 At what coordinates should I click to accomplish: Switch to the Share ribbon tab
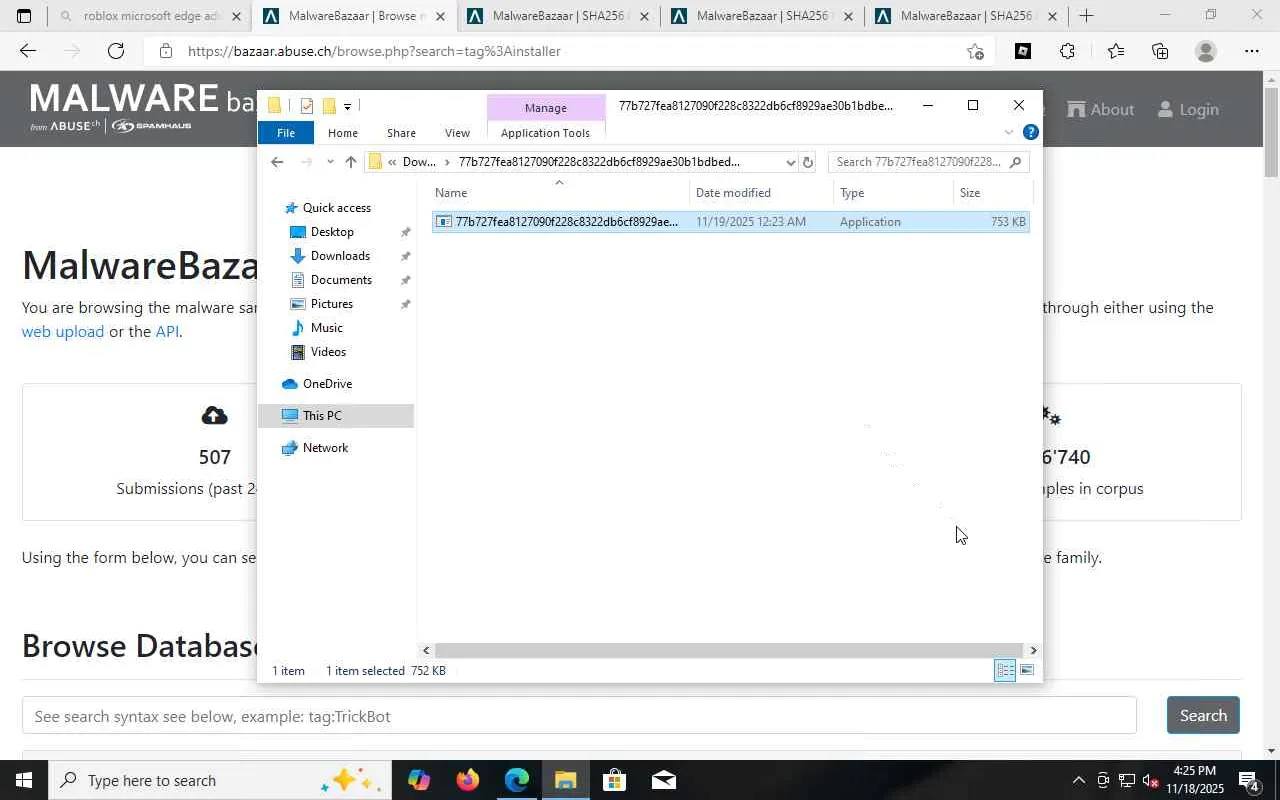tap(401, 133)
